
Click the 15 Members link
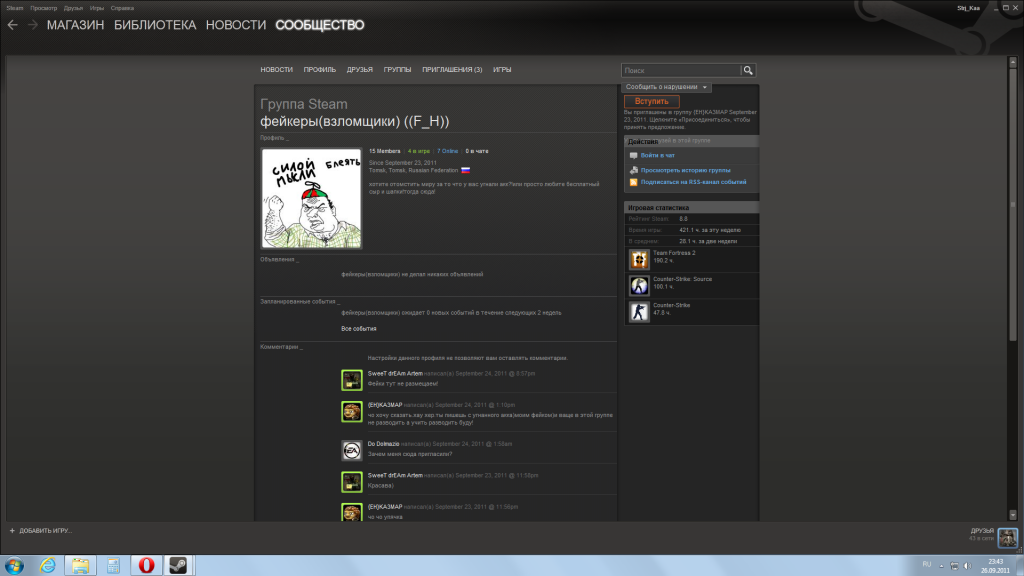pyautogui.click(x=385, y=152)
